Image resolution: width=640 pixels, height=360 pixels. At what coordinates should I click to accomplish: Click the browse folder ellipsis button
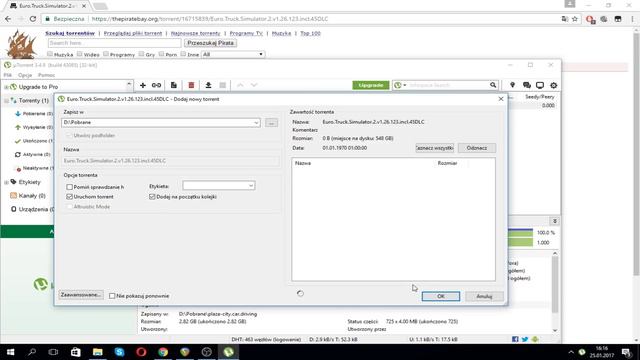[x=271, y=122]
